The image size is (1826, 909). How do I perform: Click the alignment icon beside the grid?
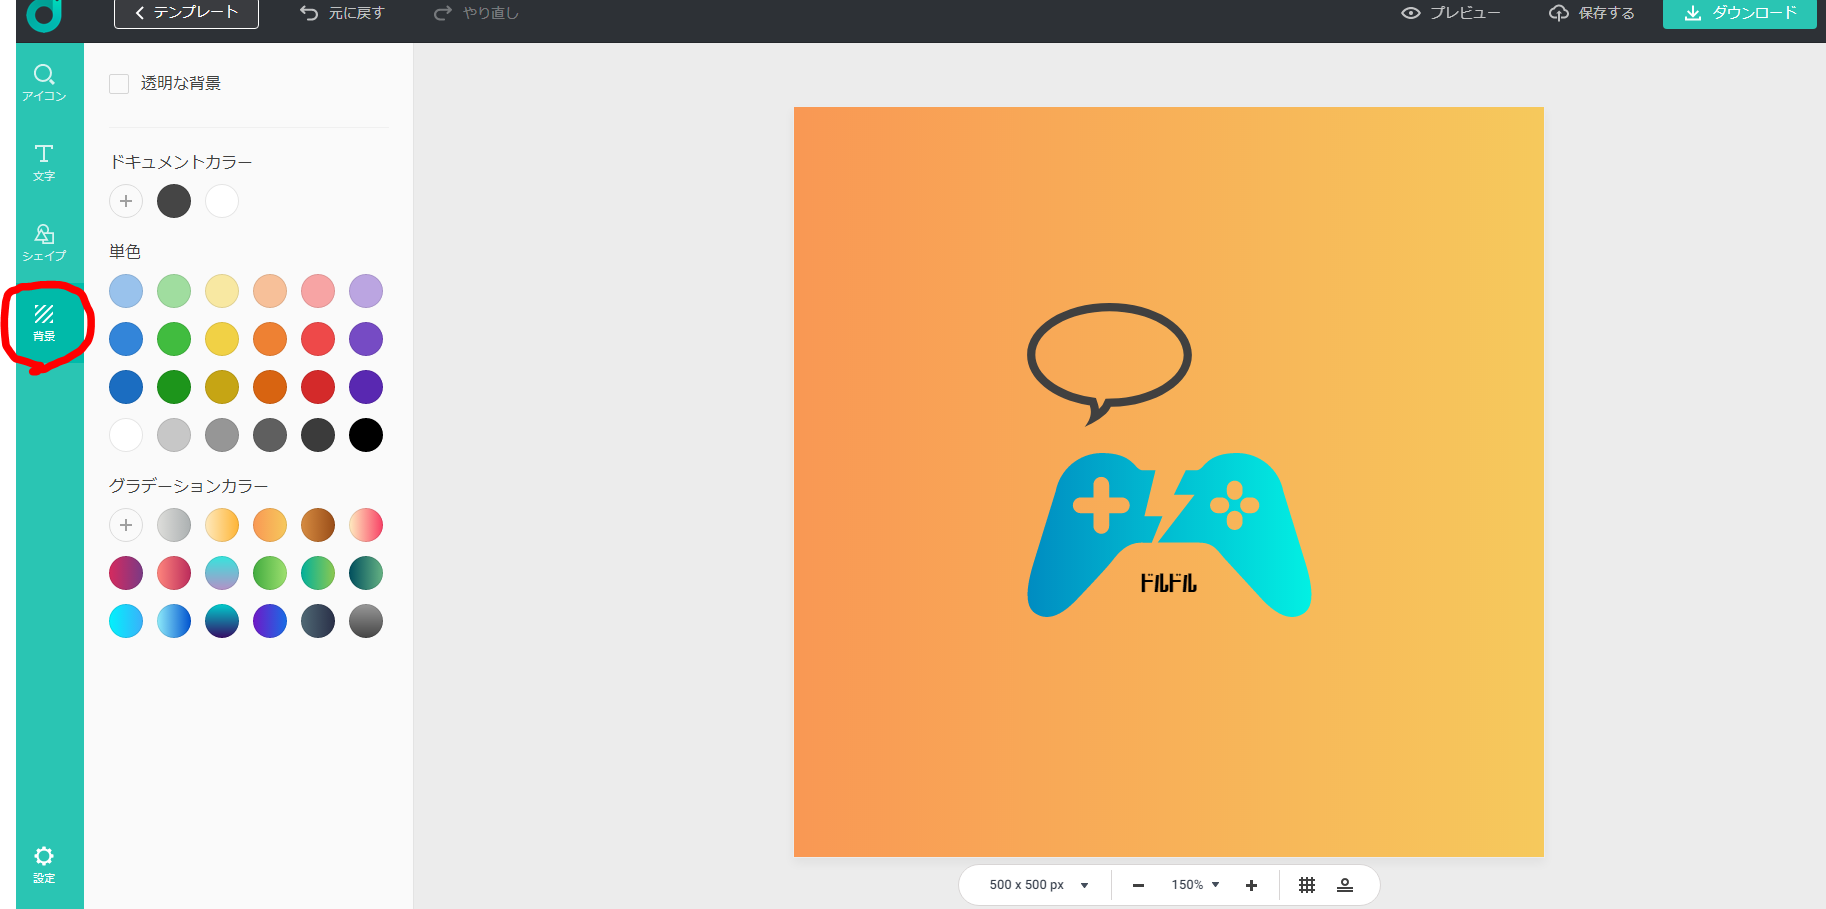(x=1345, y=885)
